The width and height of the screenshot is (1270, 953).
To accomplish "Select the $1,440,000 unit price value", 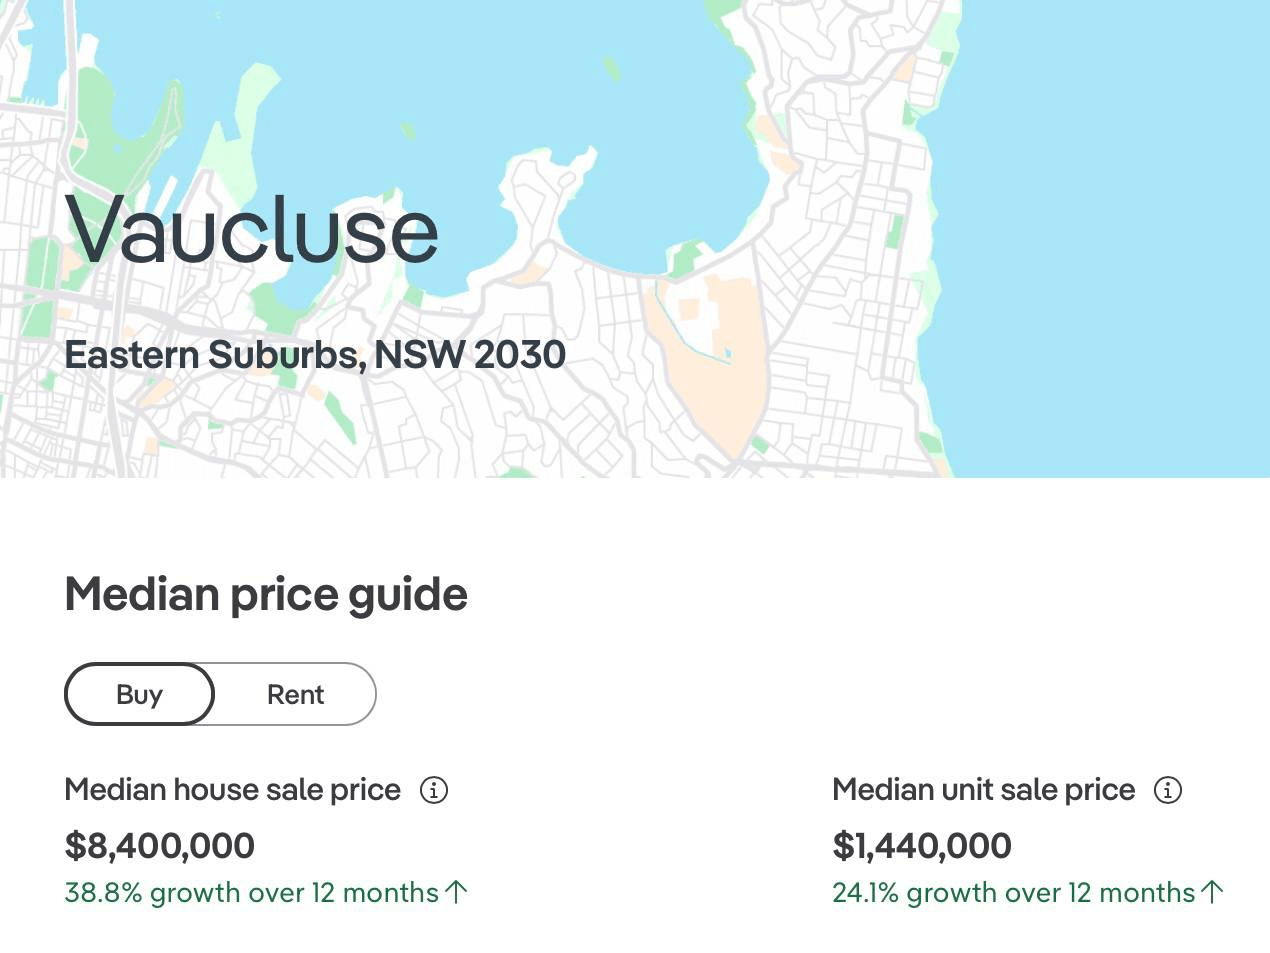I will tap(922, 846).
